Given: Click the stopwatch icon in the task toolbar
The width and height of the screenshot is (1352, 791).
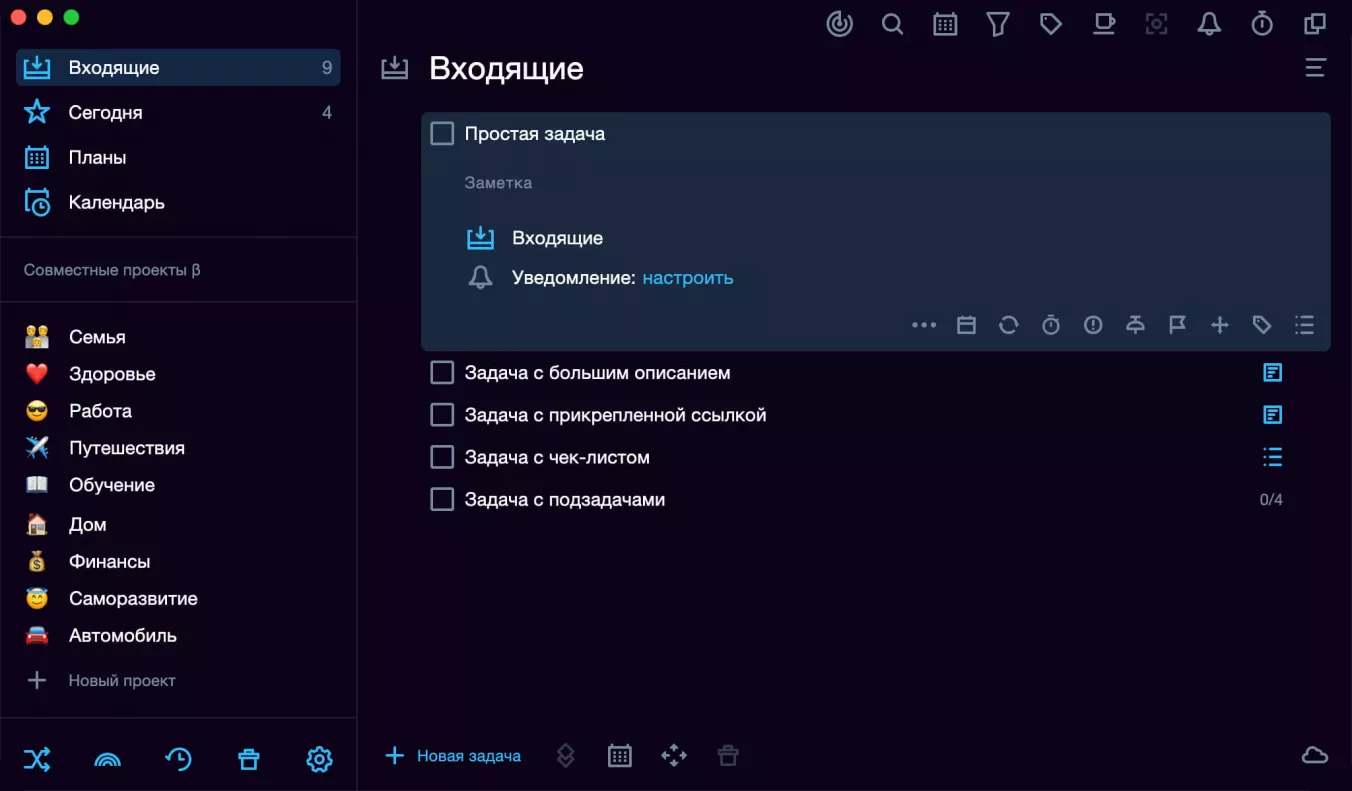Looking at the screenshot, I should click(1051, 325).
